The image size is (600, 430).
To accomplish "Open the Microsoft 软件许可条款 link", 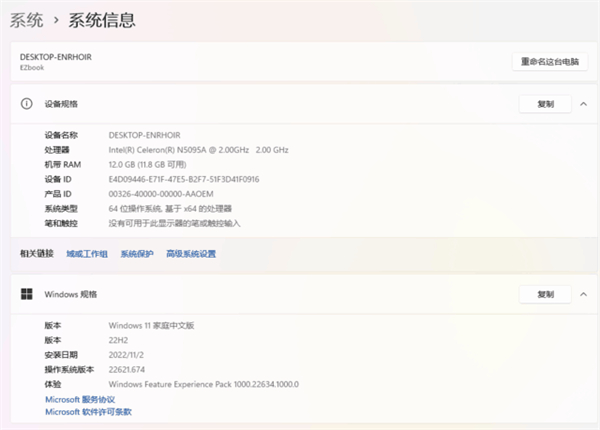I will pos(88,411).
